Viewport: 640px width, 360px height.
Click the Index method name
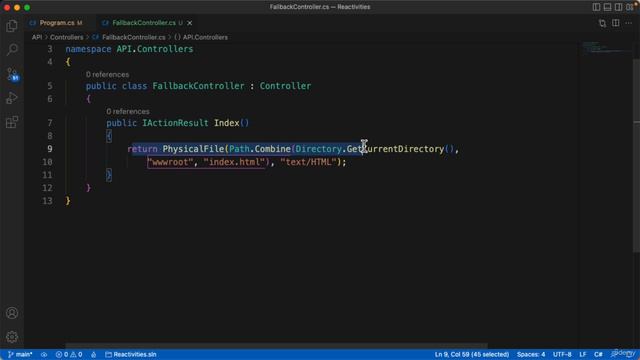coord(227,123)
